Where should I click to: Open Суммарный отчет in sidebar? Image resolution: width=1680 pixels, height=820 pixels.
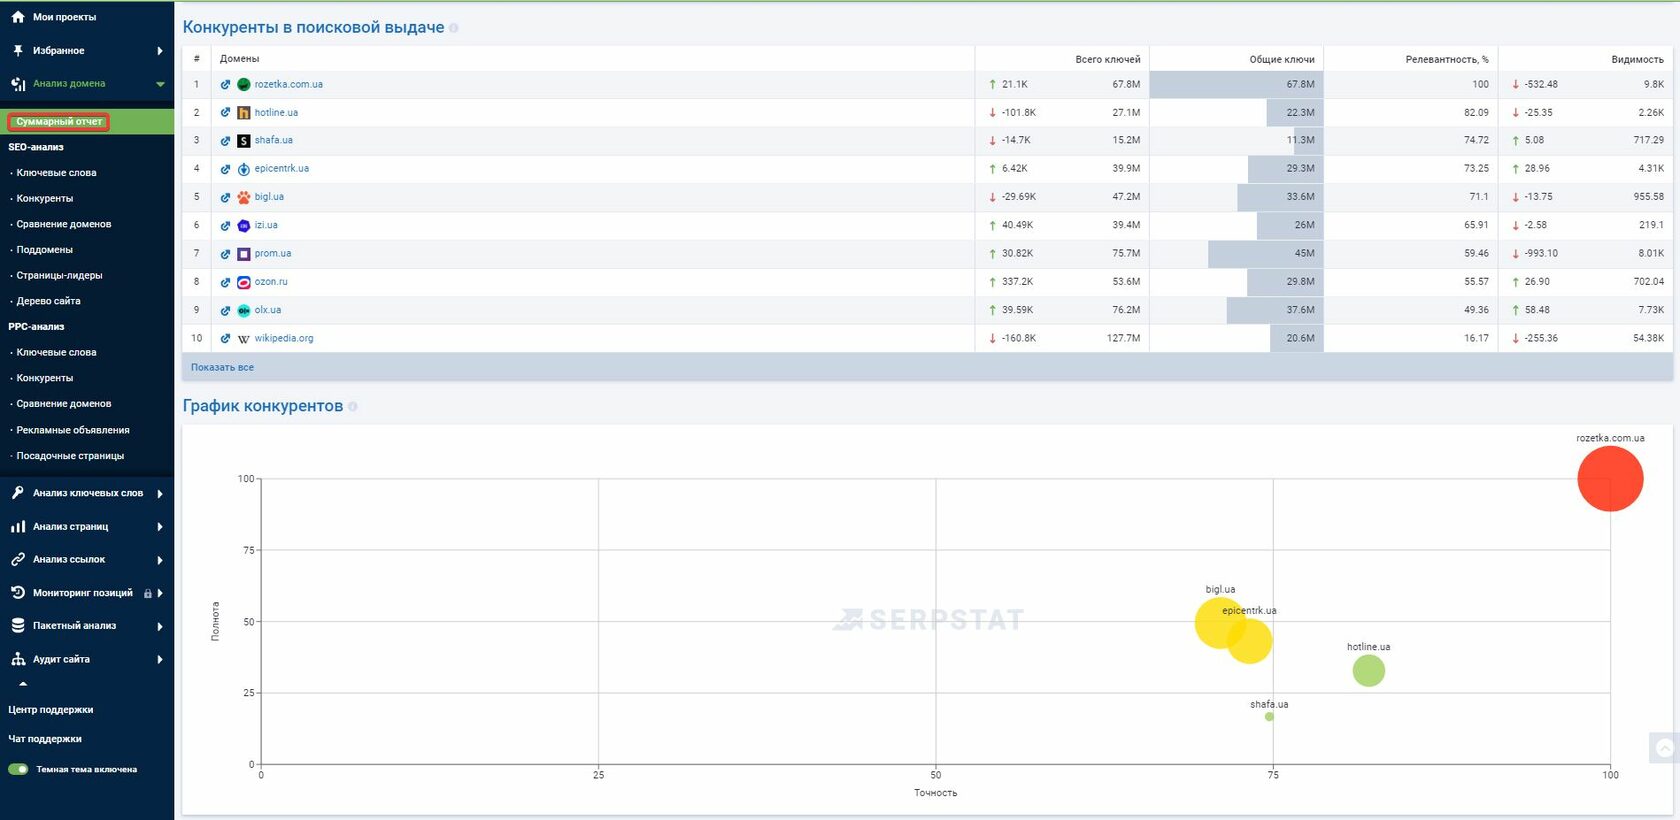[x=59, y=122]
